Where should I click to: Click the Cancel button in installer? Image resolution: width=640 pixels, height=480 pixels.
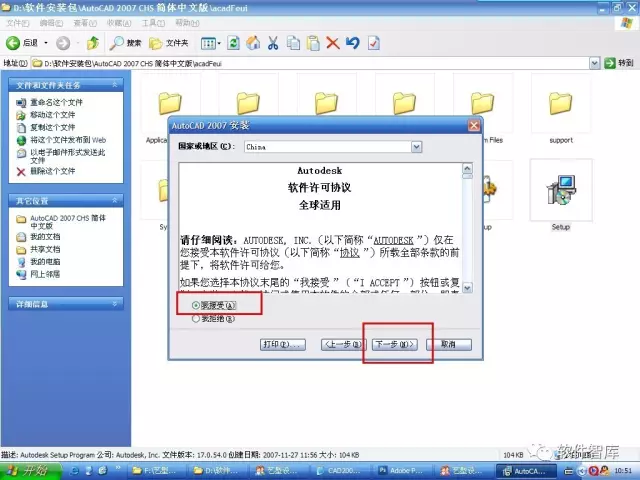449,344
